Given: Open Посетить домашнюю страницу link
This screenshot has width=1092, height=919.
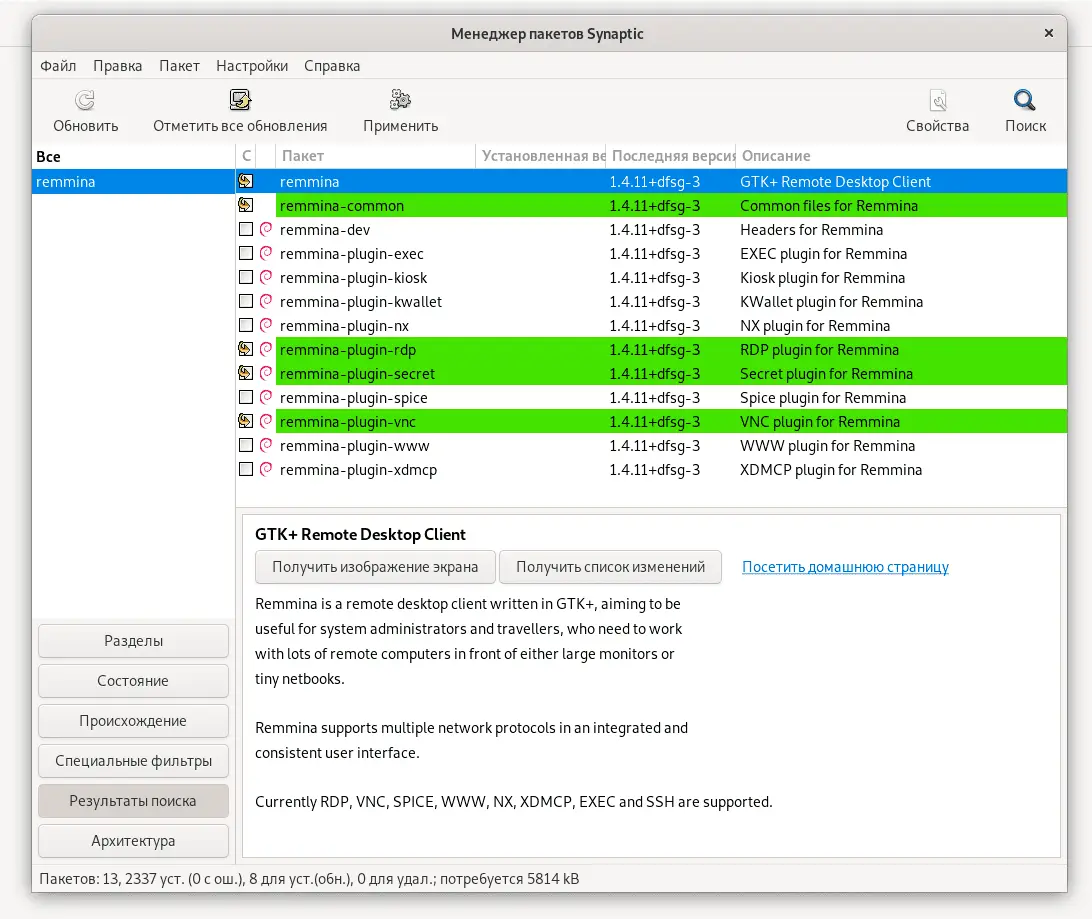Looking at the screenshot, I should (845, 567).
